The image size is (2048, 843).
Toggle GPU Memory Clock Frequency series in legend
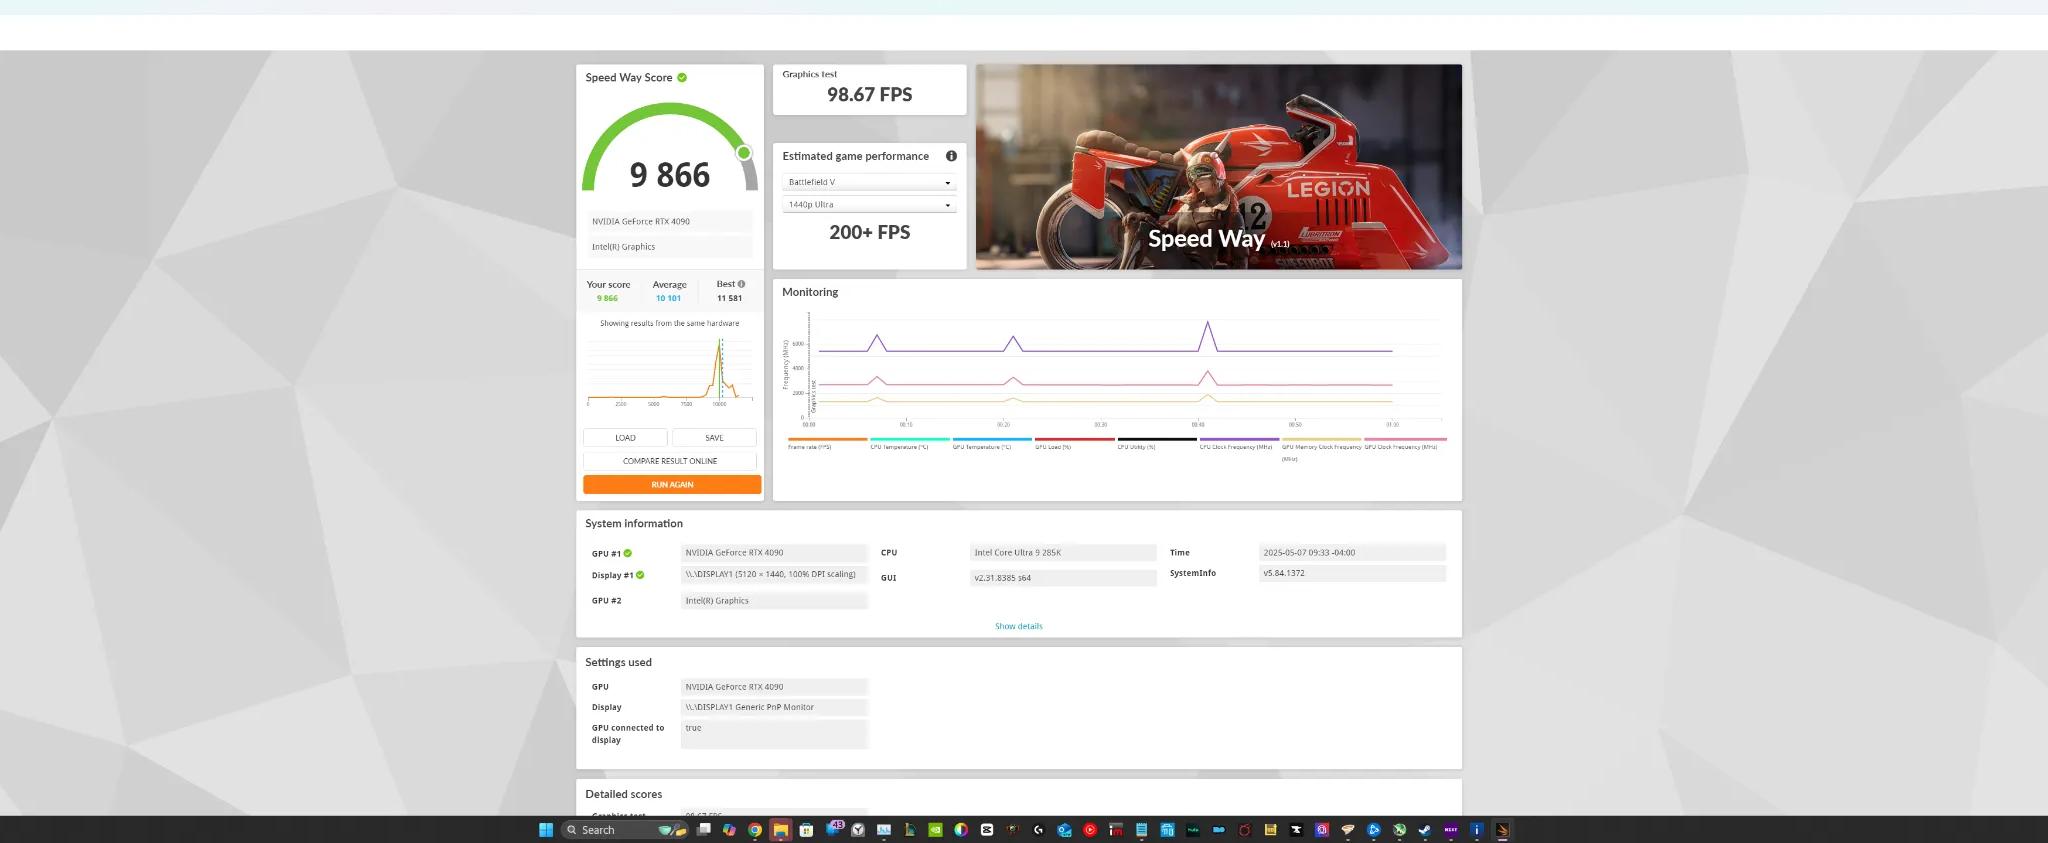tap(1321, 449)
